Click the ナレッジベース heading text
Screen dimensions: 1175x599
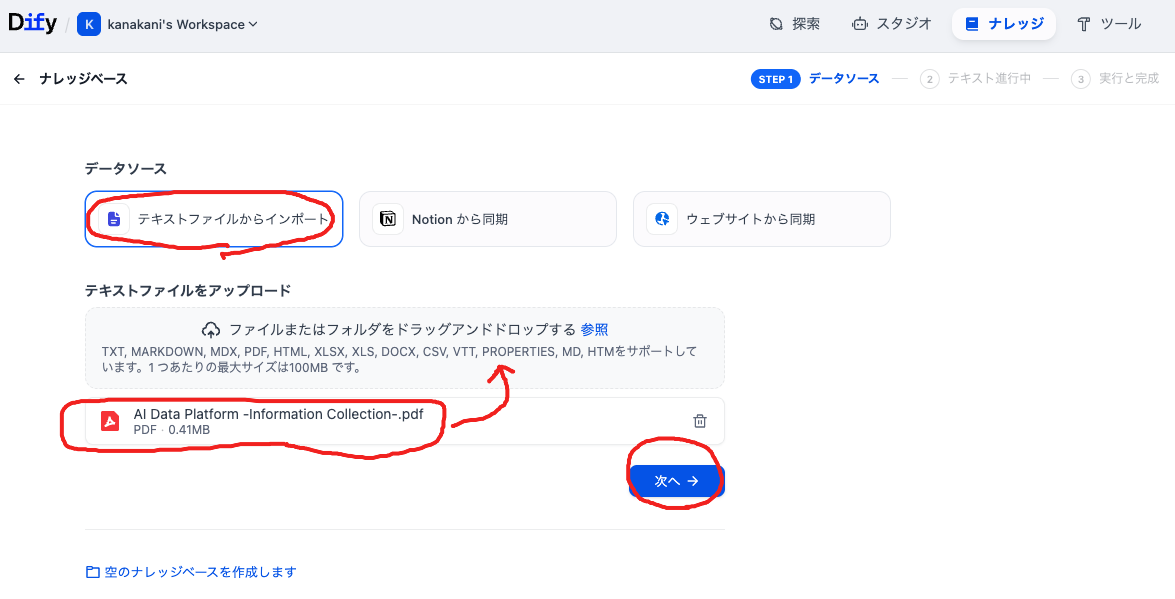[83, 79]
